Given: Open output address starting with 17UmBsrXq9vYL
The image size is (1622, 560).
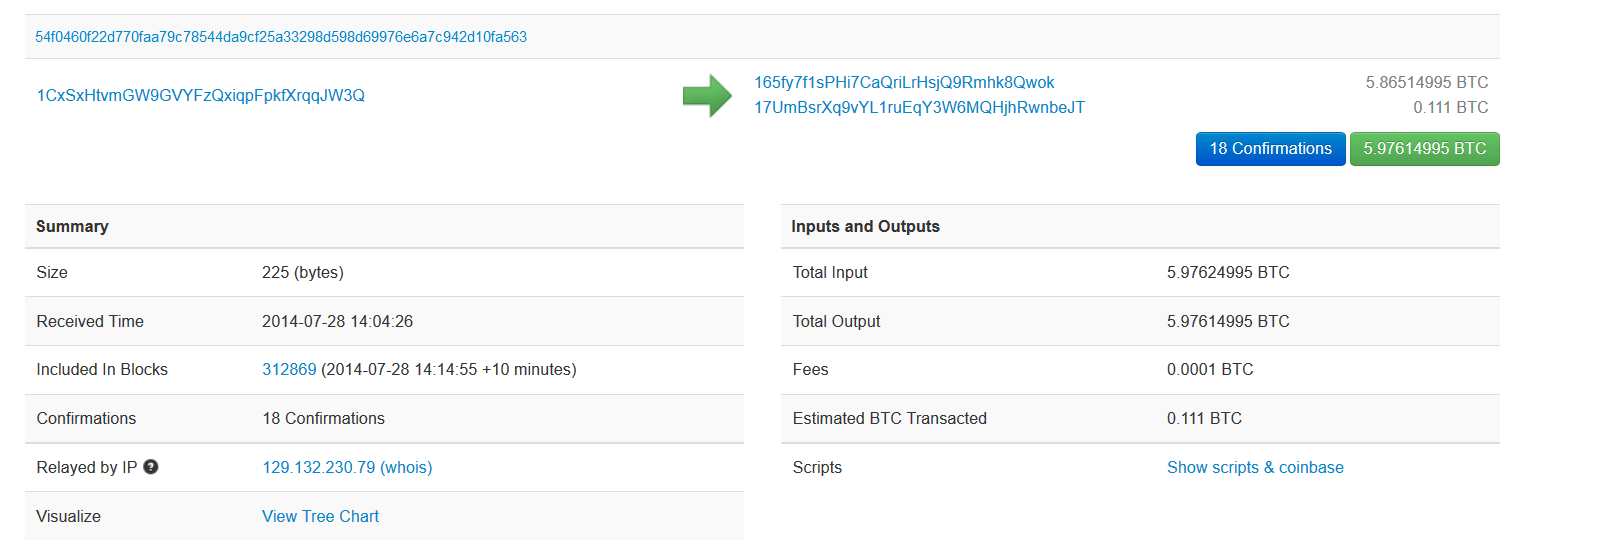Looking at the screenshot, I should (919, 108).
